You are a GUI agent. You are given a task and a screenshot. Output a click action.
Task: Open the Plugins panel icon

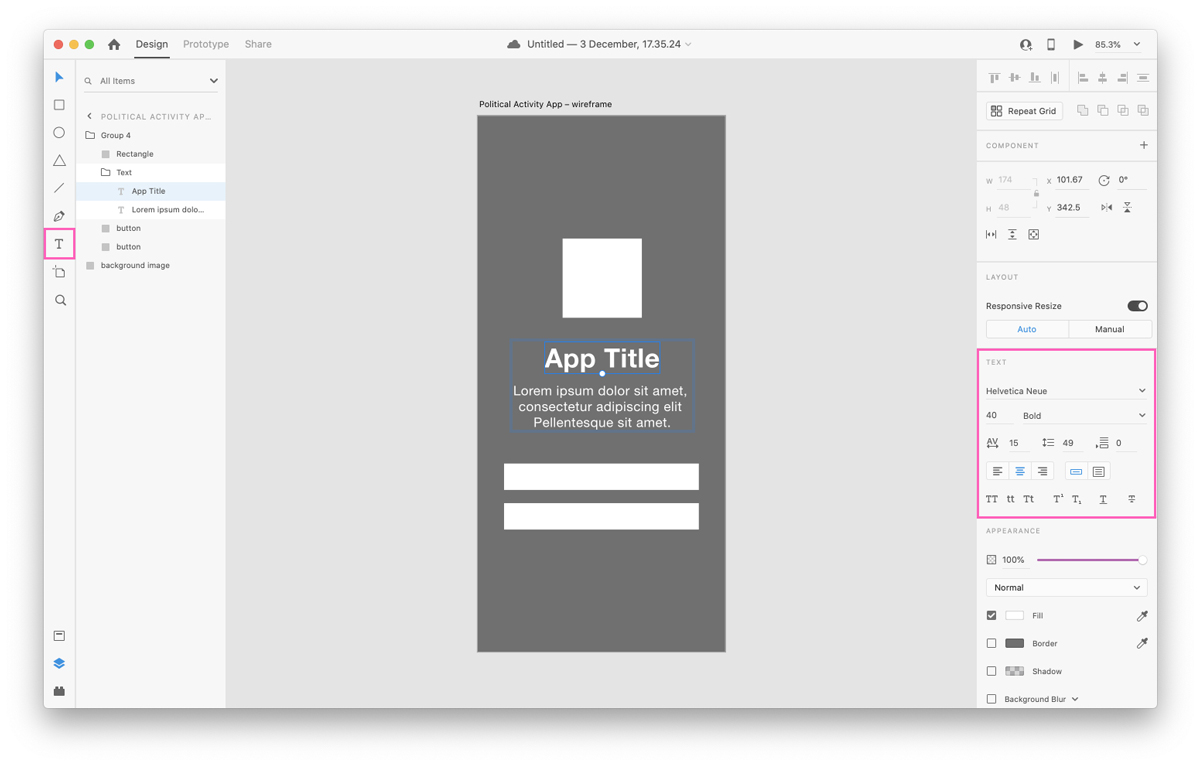pos(59,692)
